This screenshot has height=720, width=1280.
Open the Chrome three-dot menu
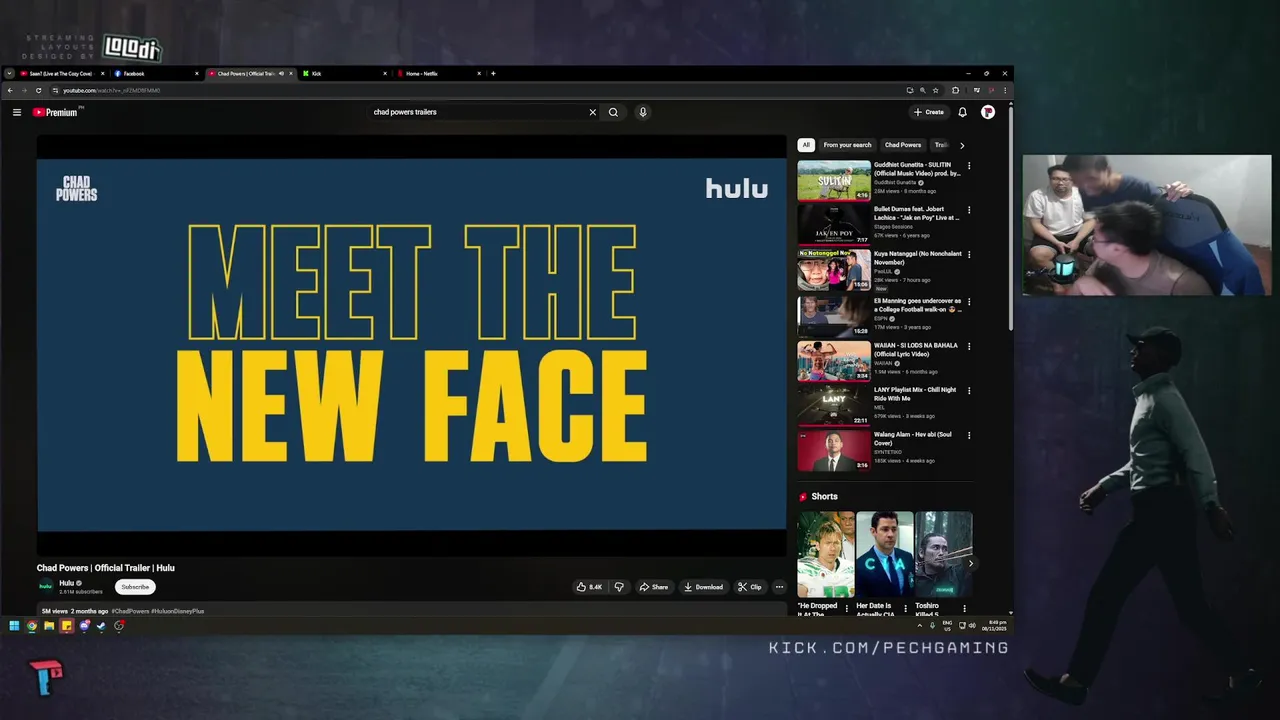1005,90
